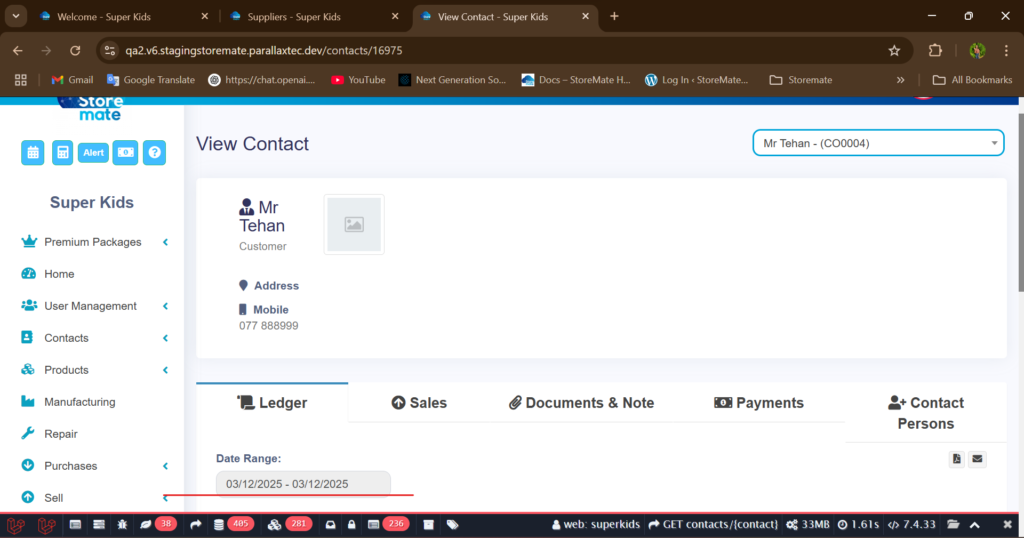
Task: Expand the Premium Packages chevron
Action: pos(165,242)
